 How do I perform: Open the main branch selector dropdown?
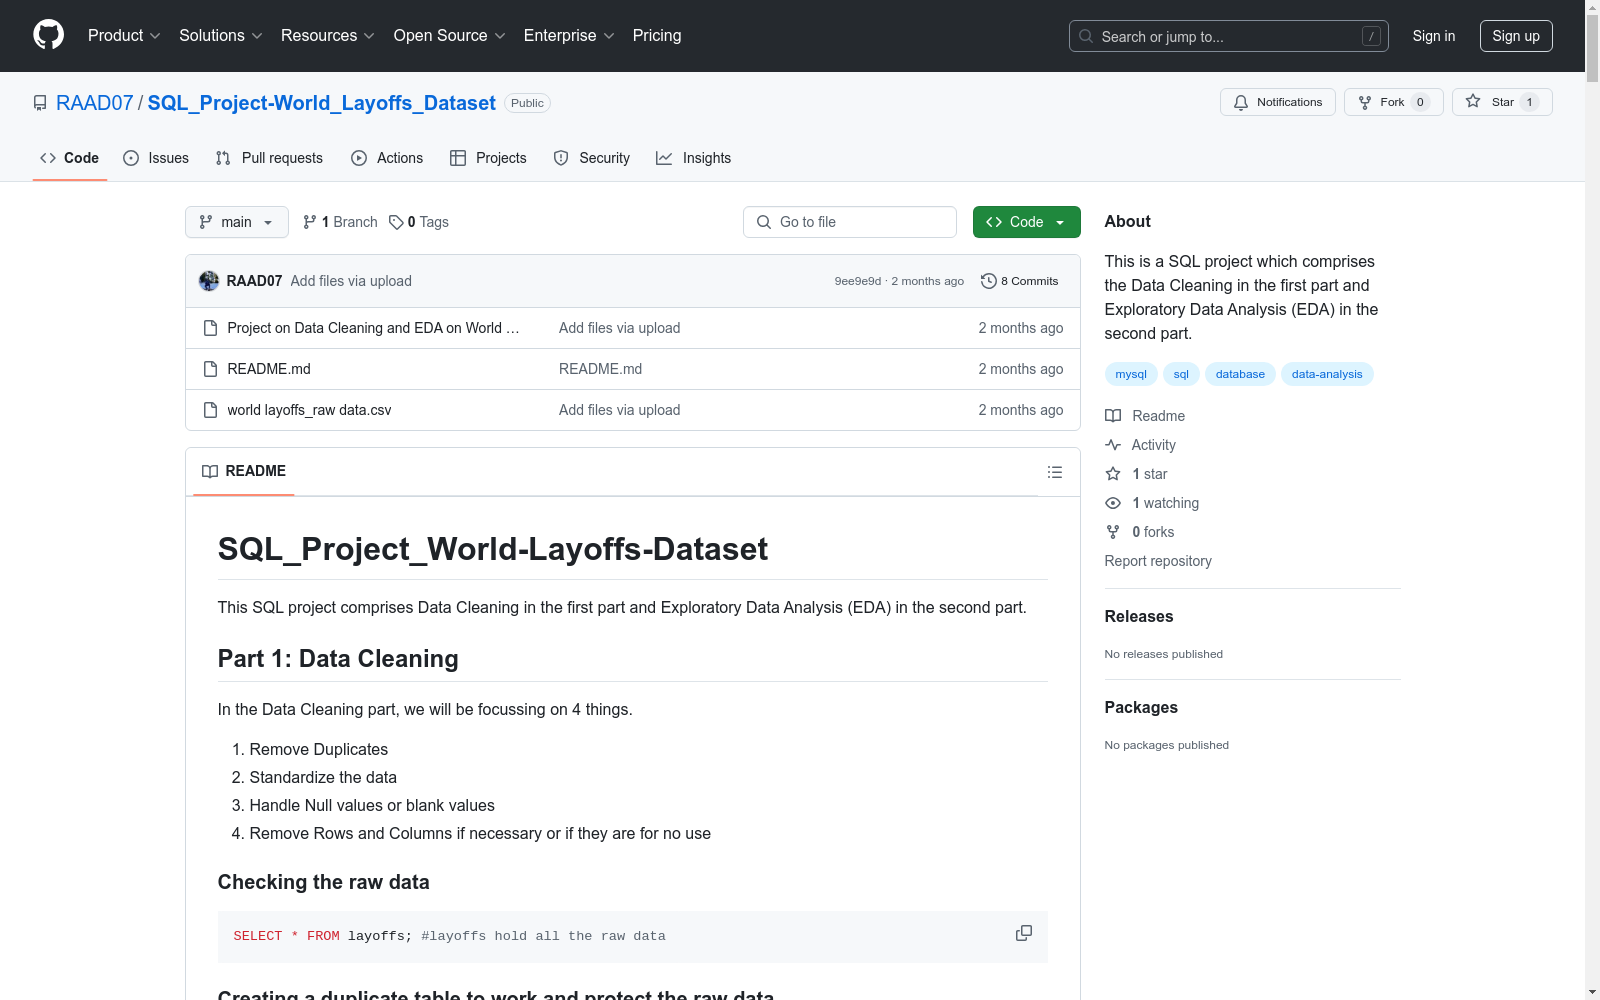tap(237, 222)
